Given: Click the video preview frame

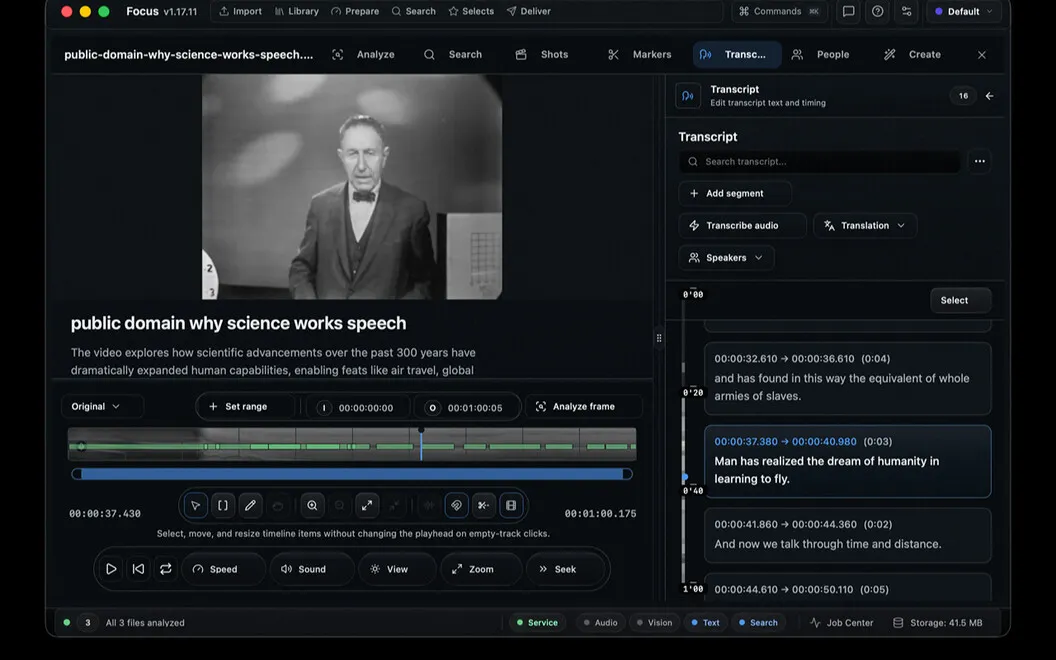Looking at the screenshot, I should [x=352, y=187].
